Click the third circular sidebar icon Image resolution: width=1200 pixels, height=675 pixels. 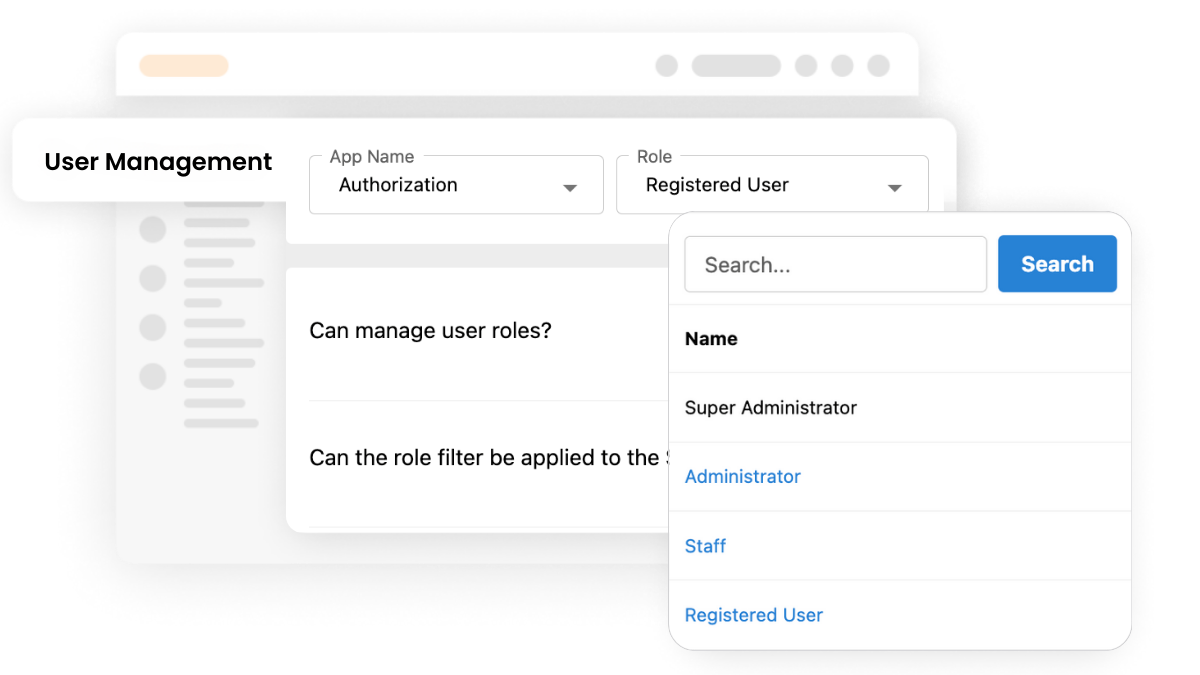[152, 327]
